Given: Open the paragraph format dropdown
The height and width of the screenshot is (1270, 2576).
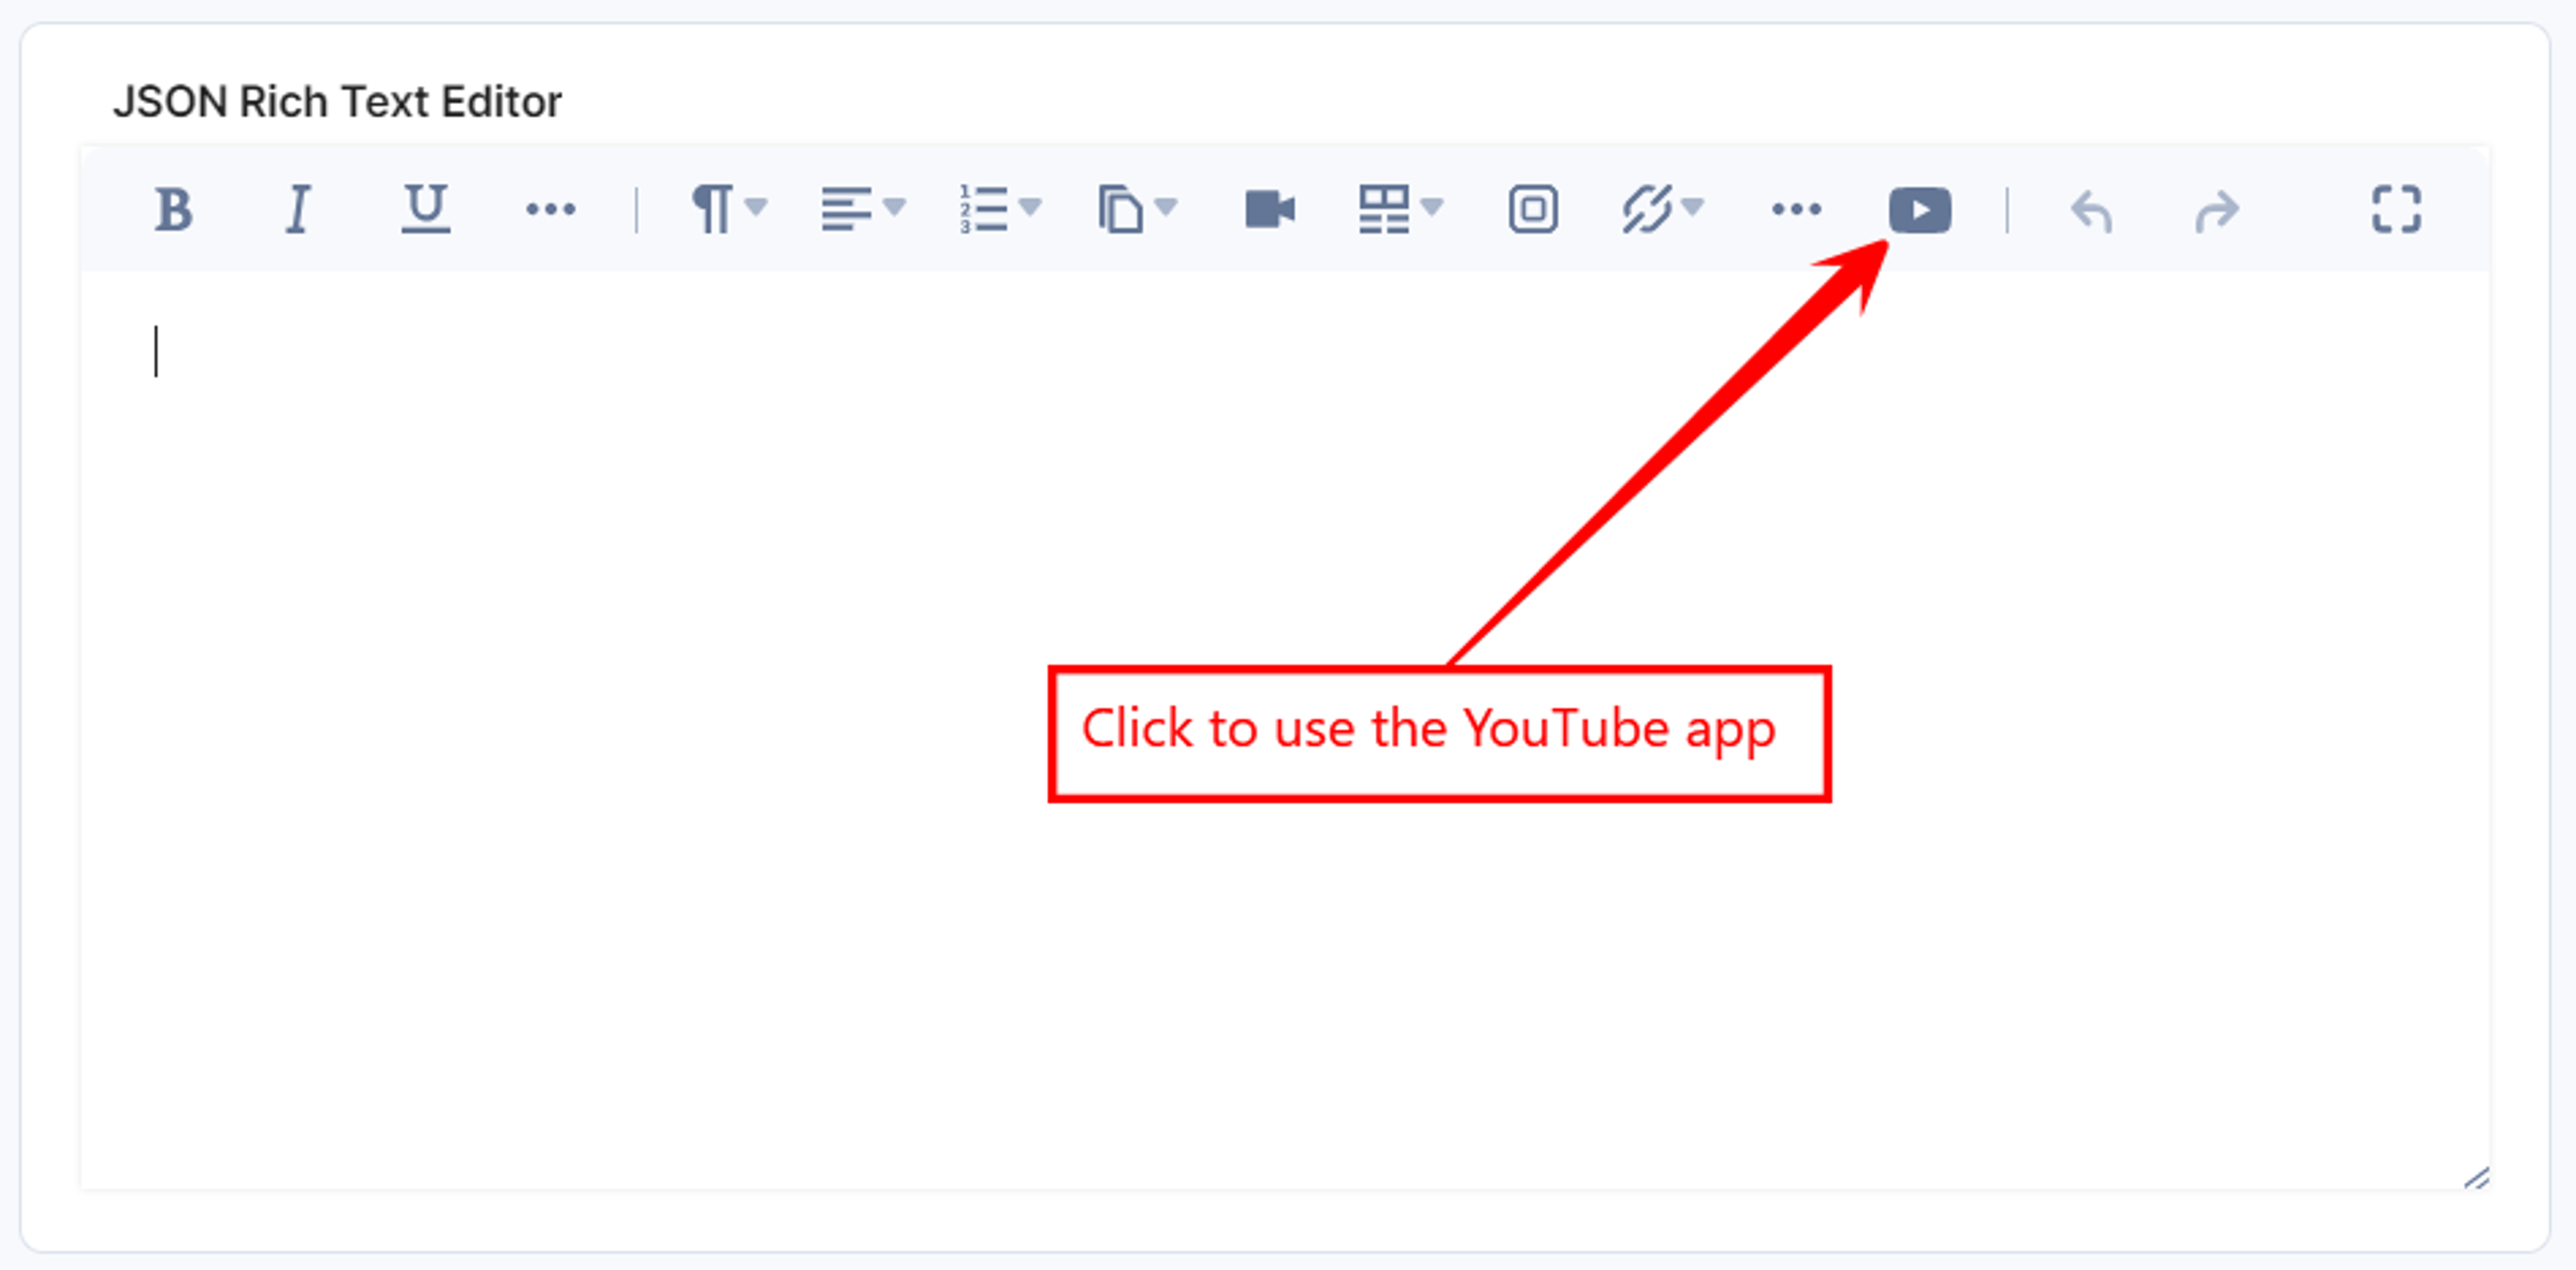Looking at the screenshot, I should tap(729, 210).
